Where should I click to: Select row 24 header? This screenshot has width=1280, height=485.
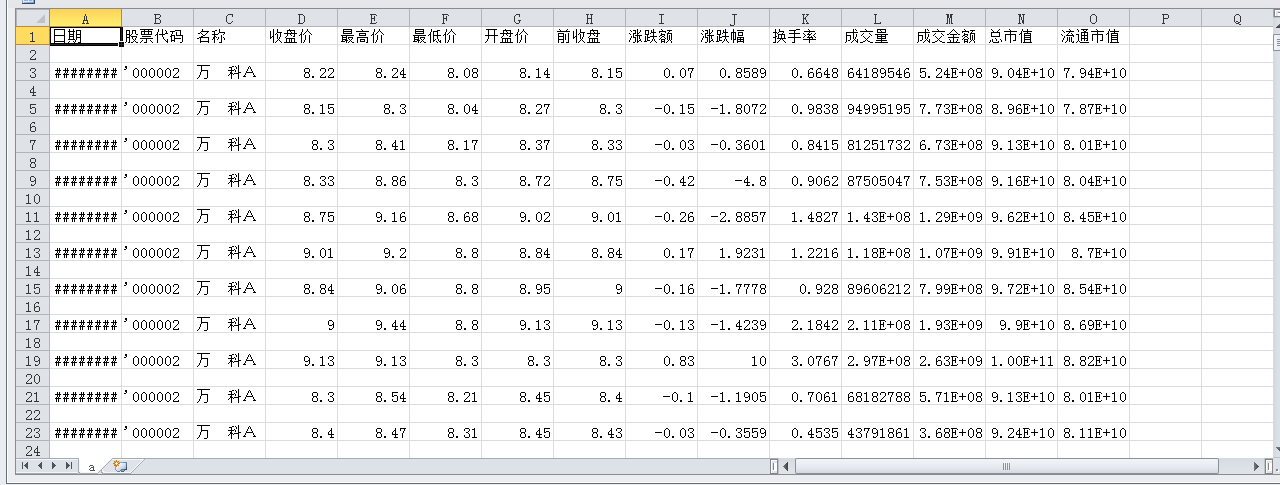point(34,451)
